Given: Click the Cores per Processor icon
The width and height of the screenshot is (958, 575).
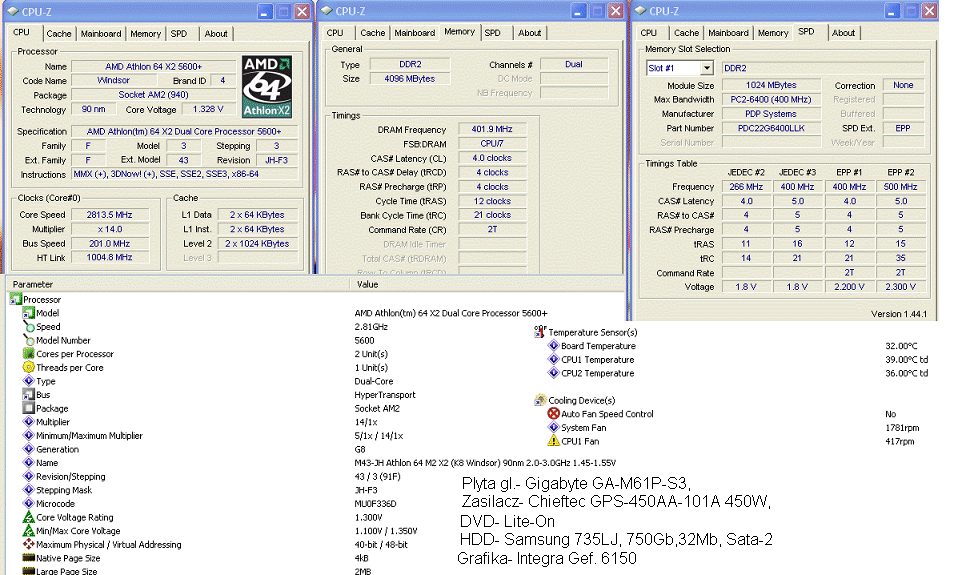Looking at the screenshot, I should click(x=28, y=354).
